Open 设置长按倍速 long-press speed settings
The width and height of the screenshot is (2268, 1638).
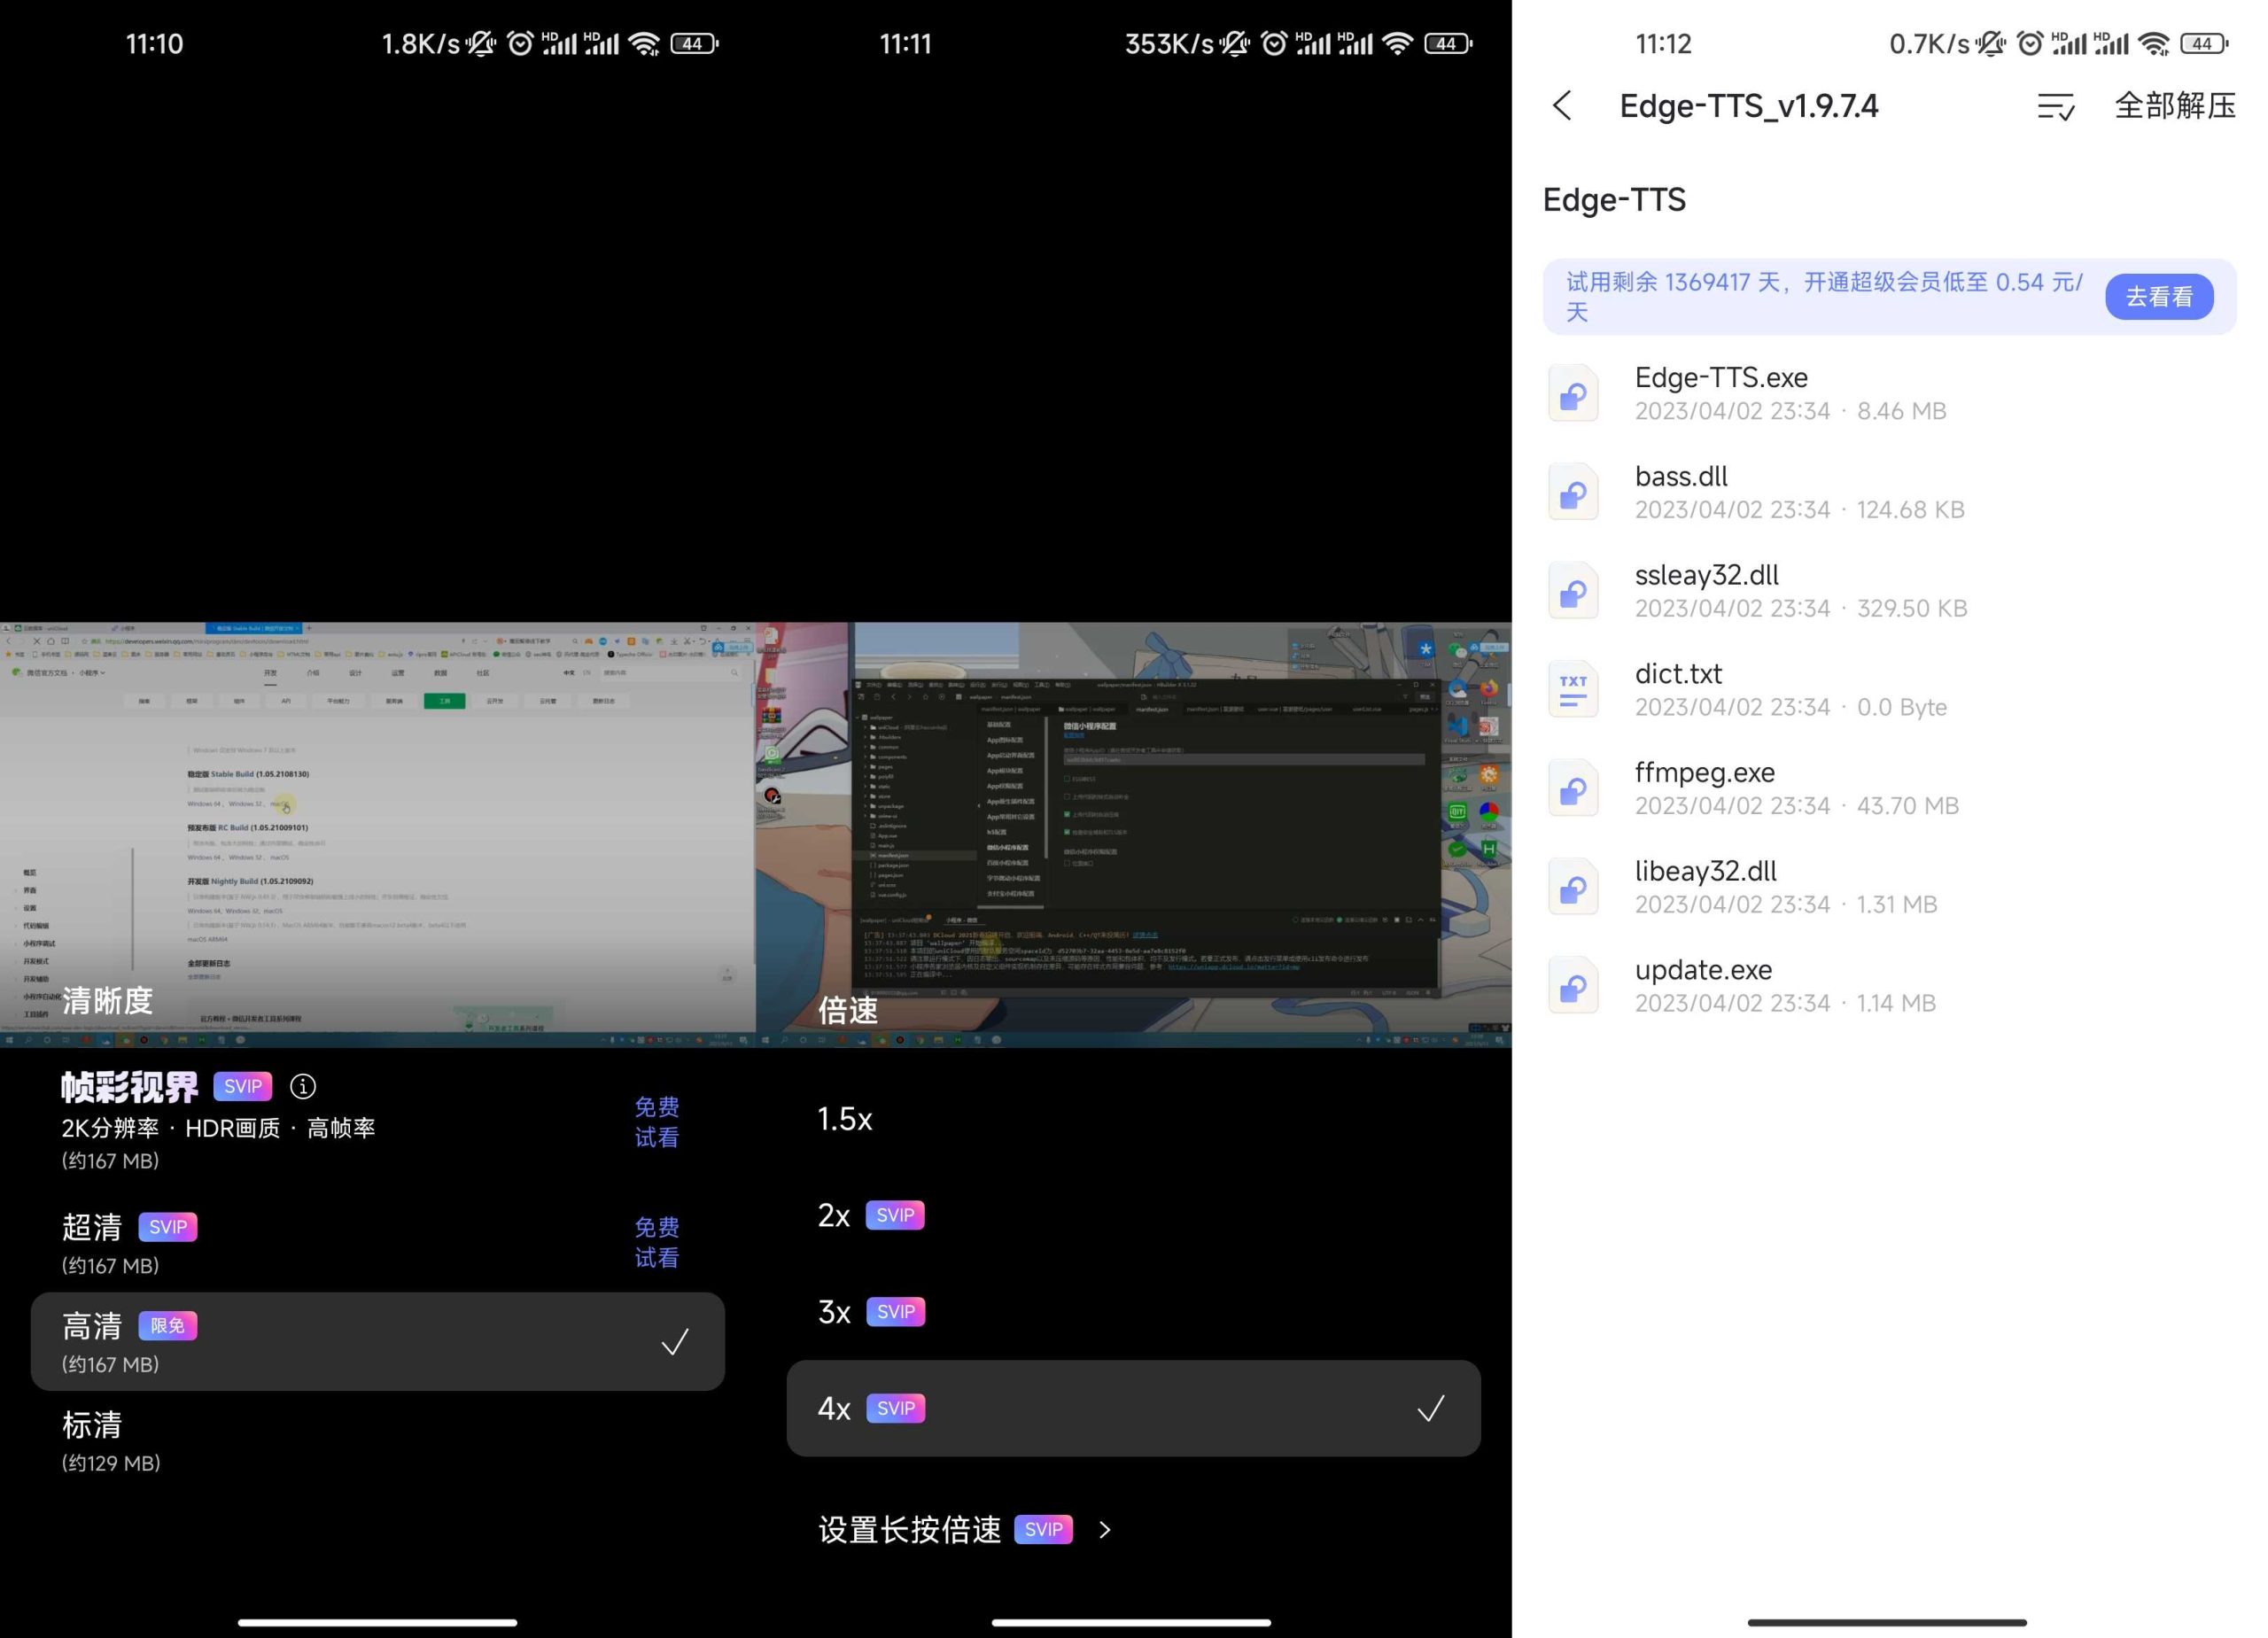coord(965,1530)
